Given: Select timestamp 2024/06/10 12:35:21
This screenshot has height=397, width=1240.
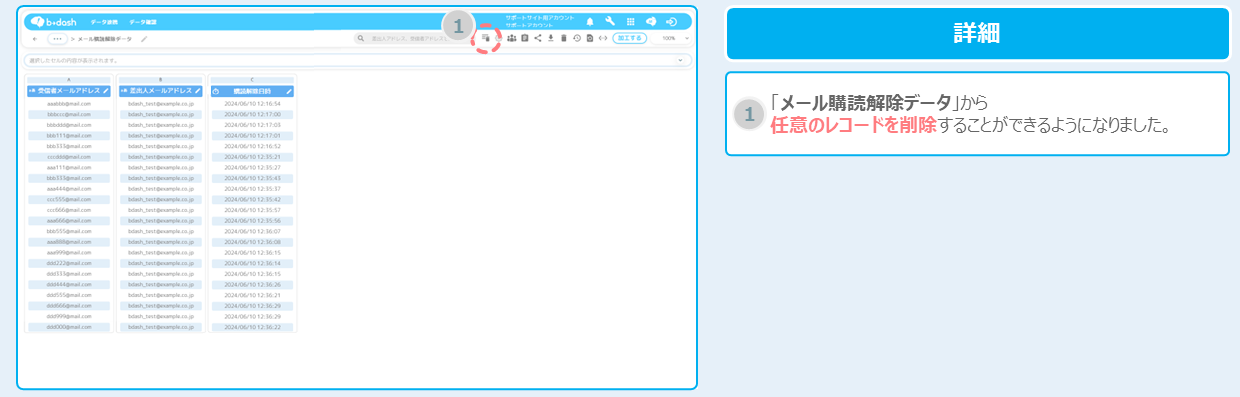Looking at the screenshot, I should coord(253,157).
